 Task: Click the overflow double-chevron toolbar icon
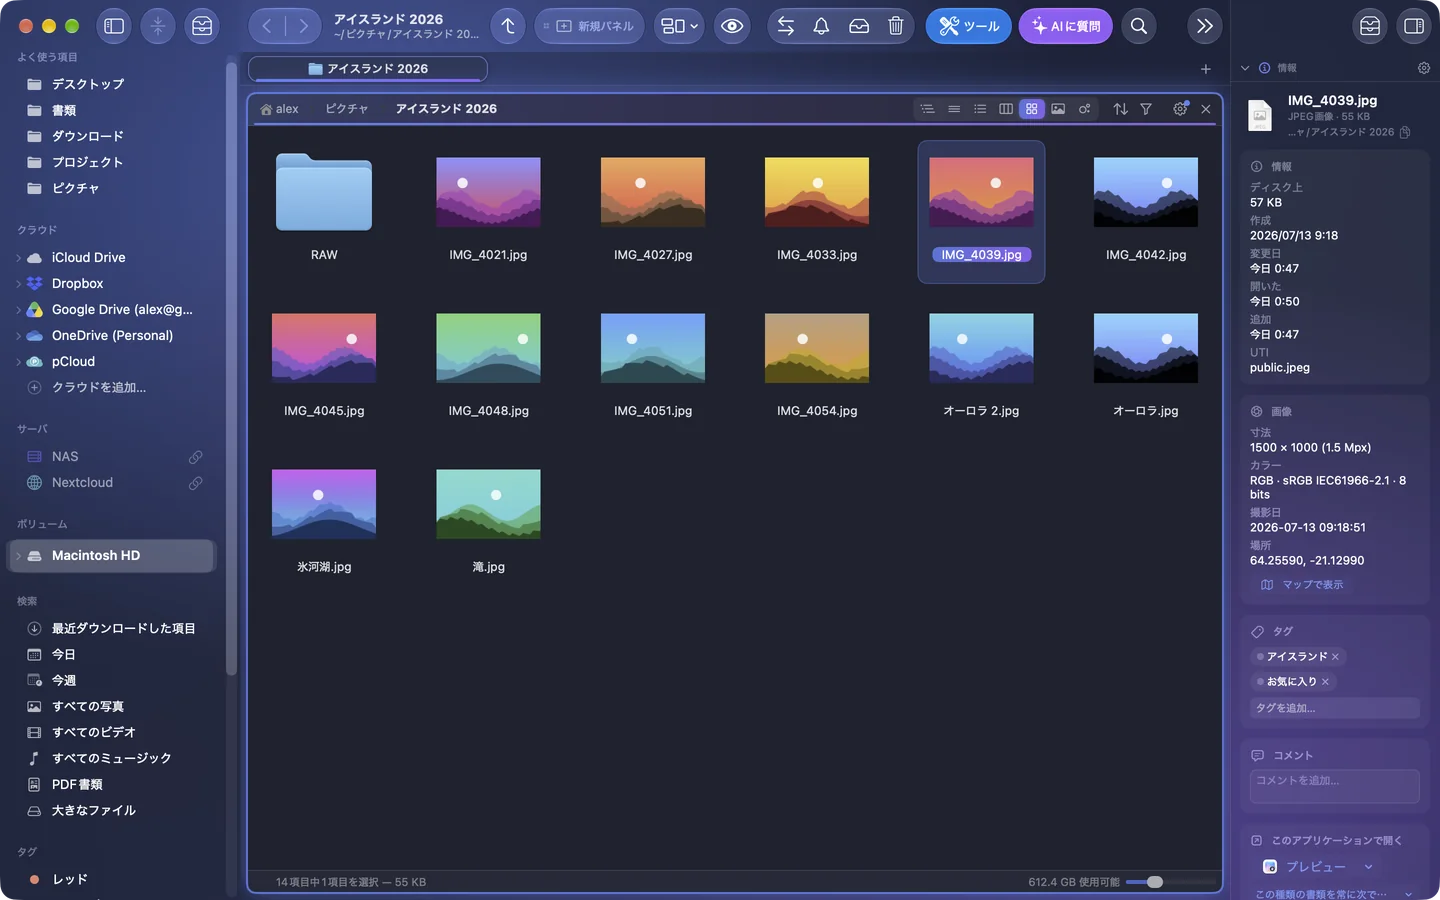1205,26
